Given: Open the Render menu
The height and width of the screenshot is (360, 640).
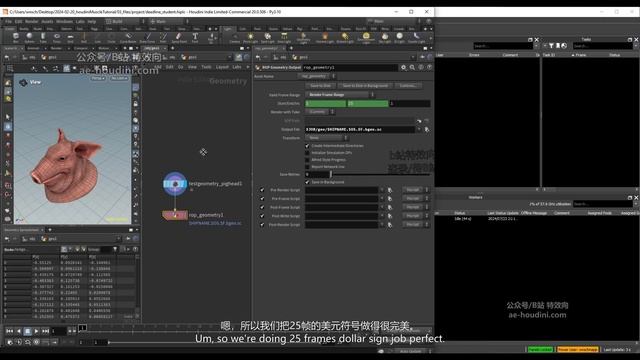Looking at the screenshot, I should tap(31, 21).
